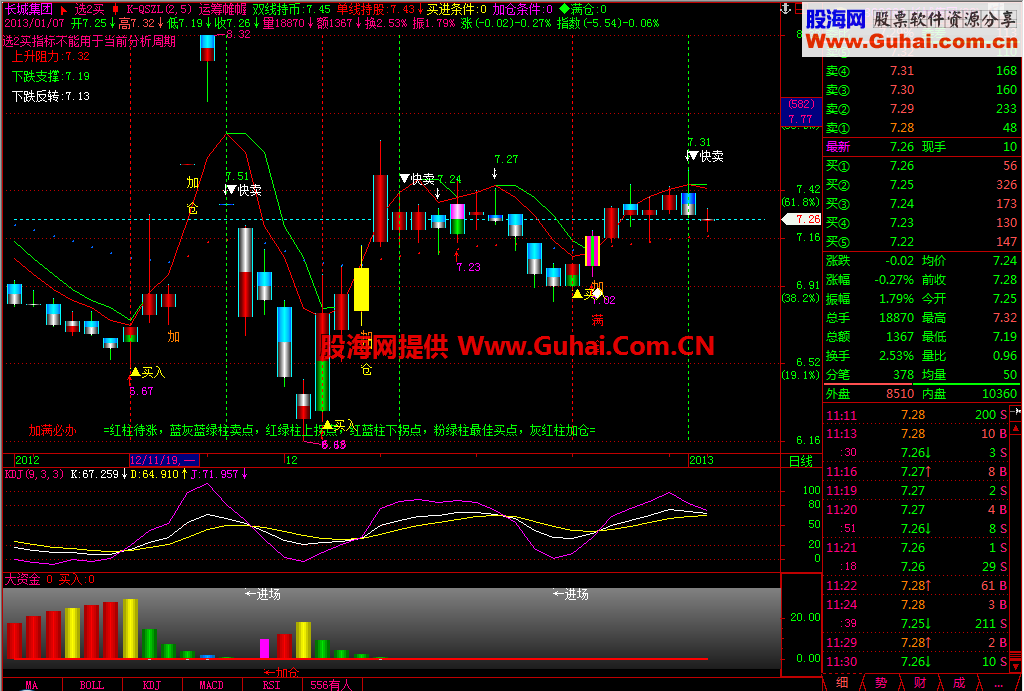
Task: Open the 势 trend tab
Action: click(881, 683)
